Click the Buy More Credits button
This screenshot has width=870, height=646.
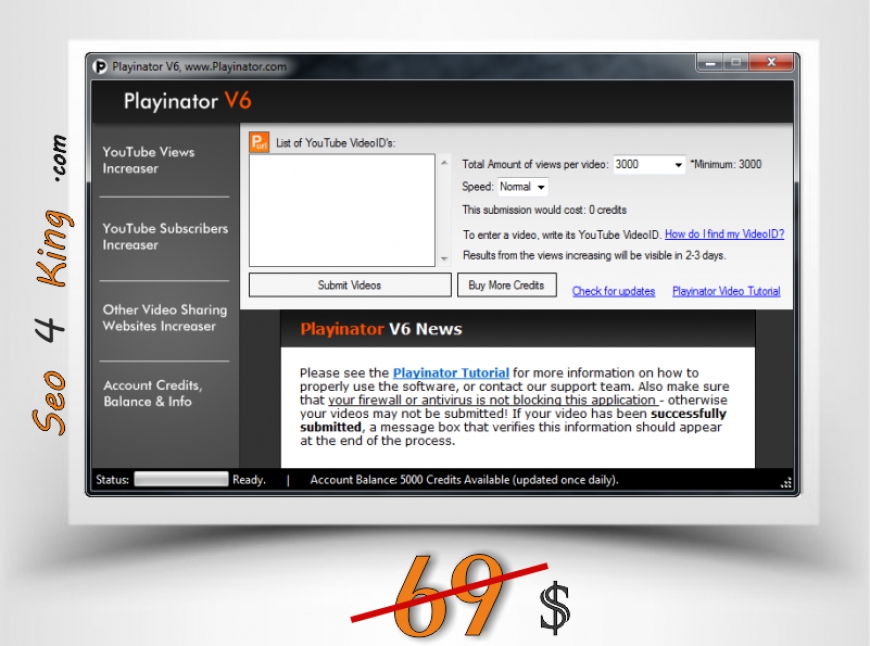[x=507, y=285]
